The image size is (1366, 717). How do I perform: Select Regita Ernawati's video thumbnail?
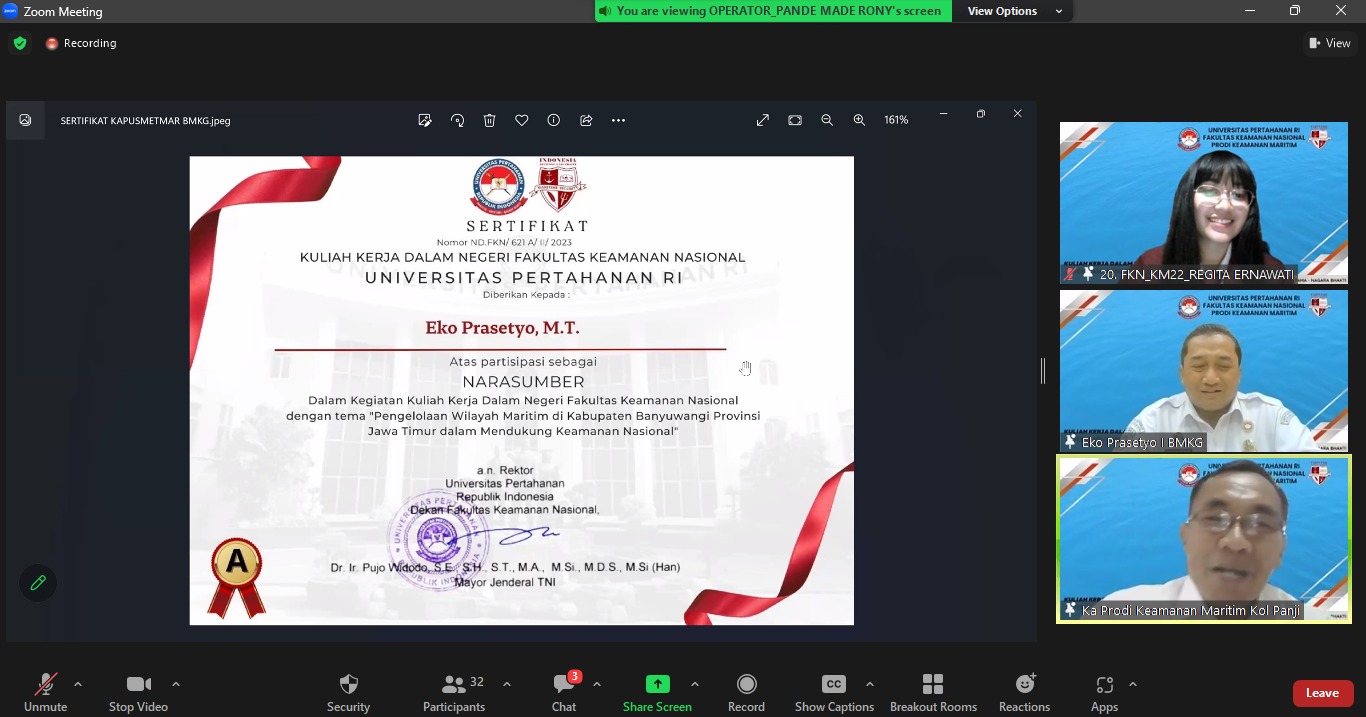pos(1204,203)
